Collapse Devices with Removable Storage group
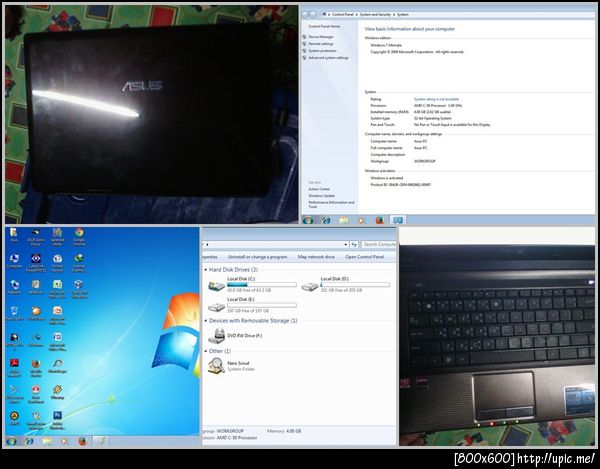Screen dimensions: 600x469 pos(206,321)
